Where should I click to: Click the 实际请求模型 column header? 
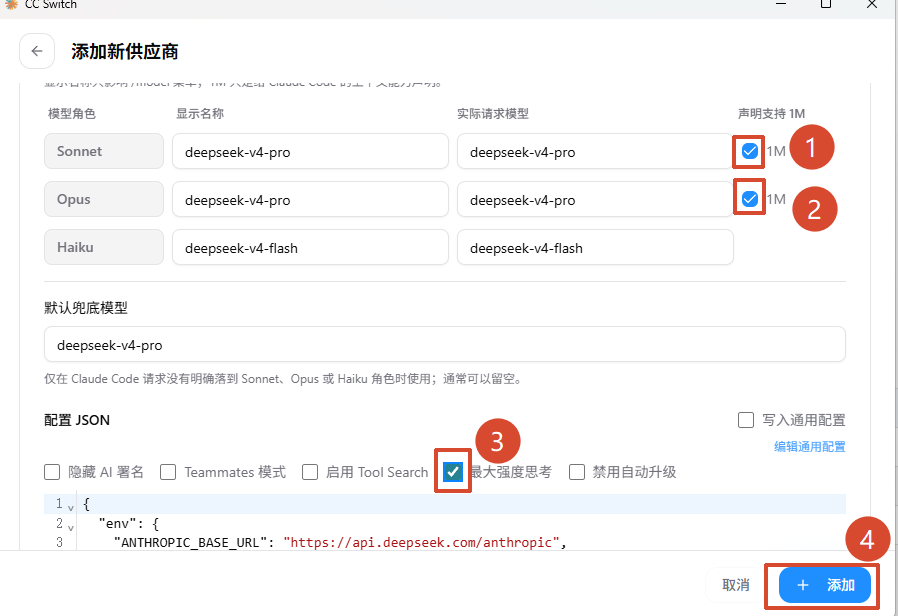click(x=493, y=114)
